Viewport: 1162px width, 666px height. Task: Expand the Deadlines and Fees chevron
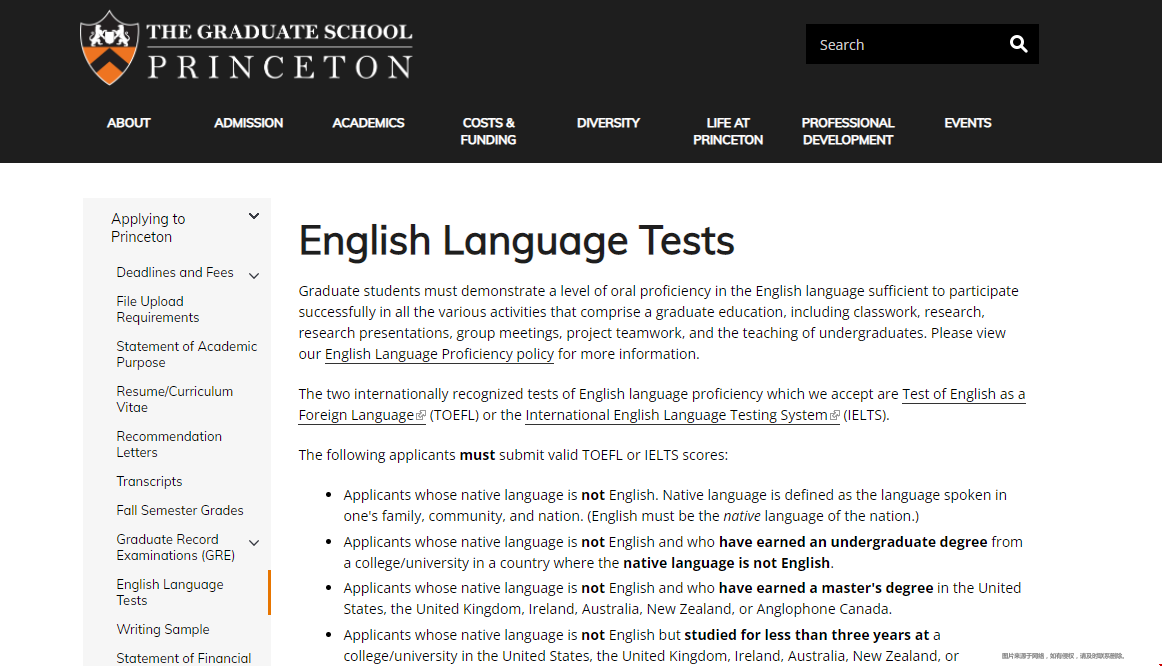coord(254,276)
